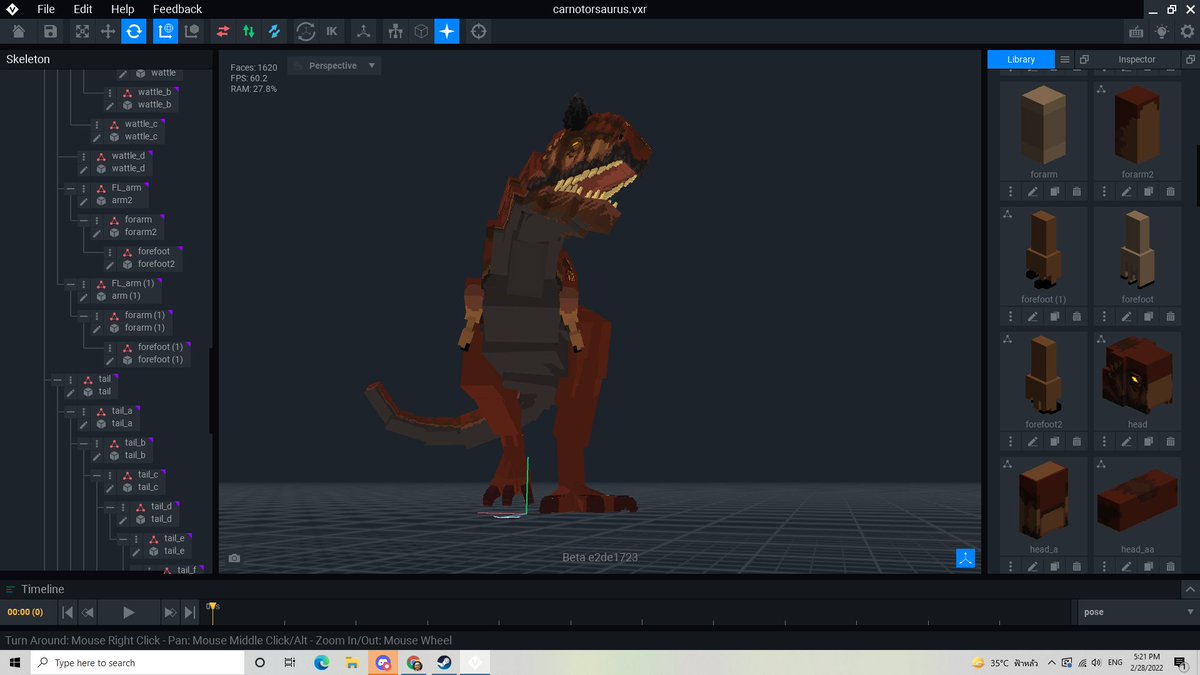Click the yellow timeline playhead marker
This screenshot has height=675, width=1200.
pos(212,607)
